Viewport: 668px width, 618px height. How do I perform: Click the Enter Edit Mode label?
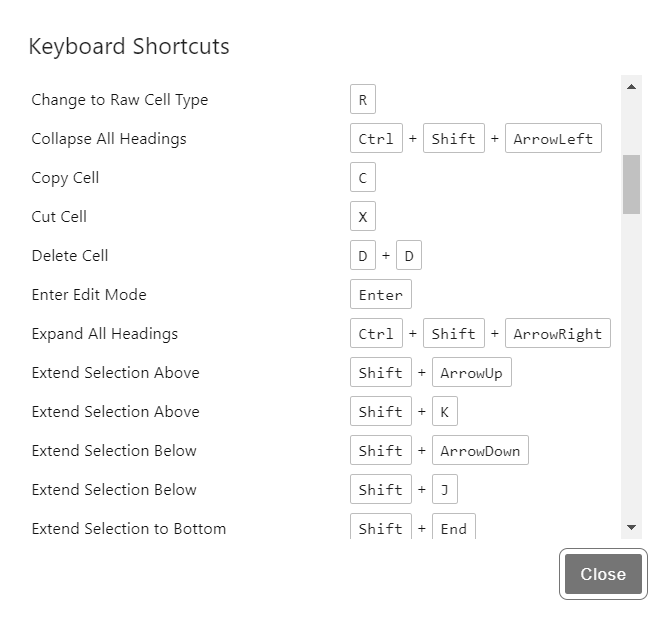point(89,295)
